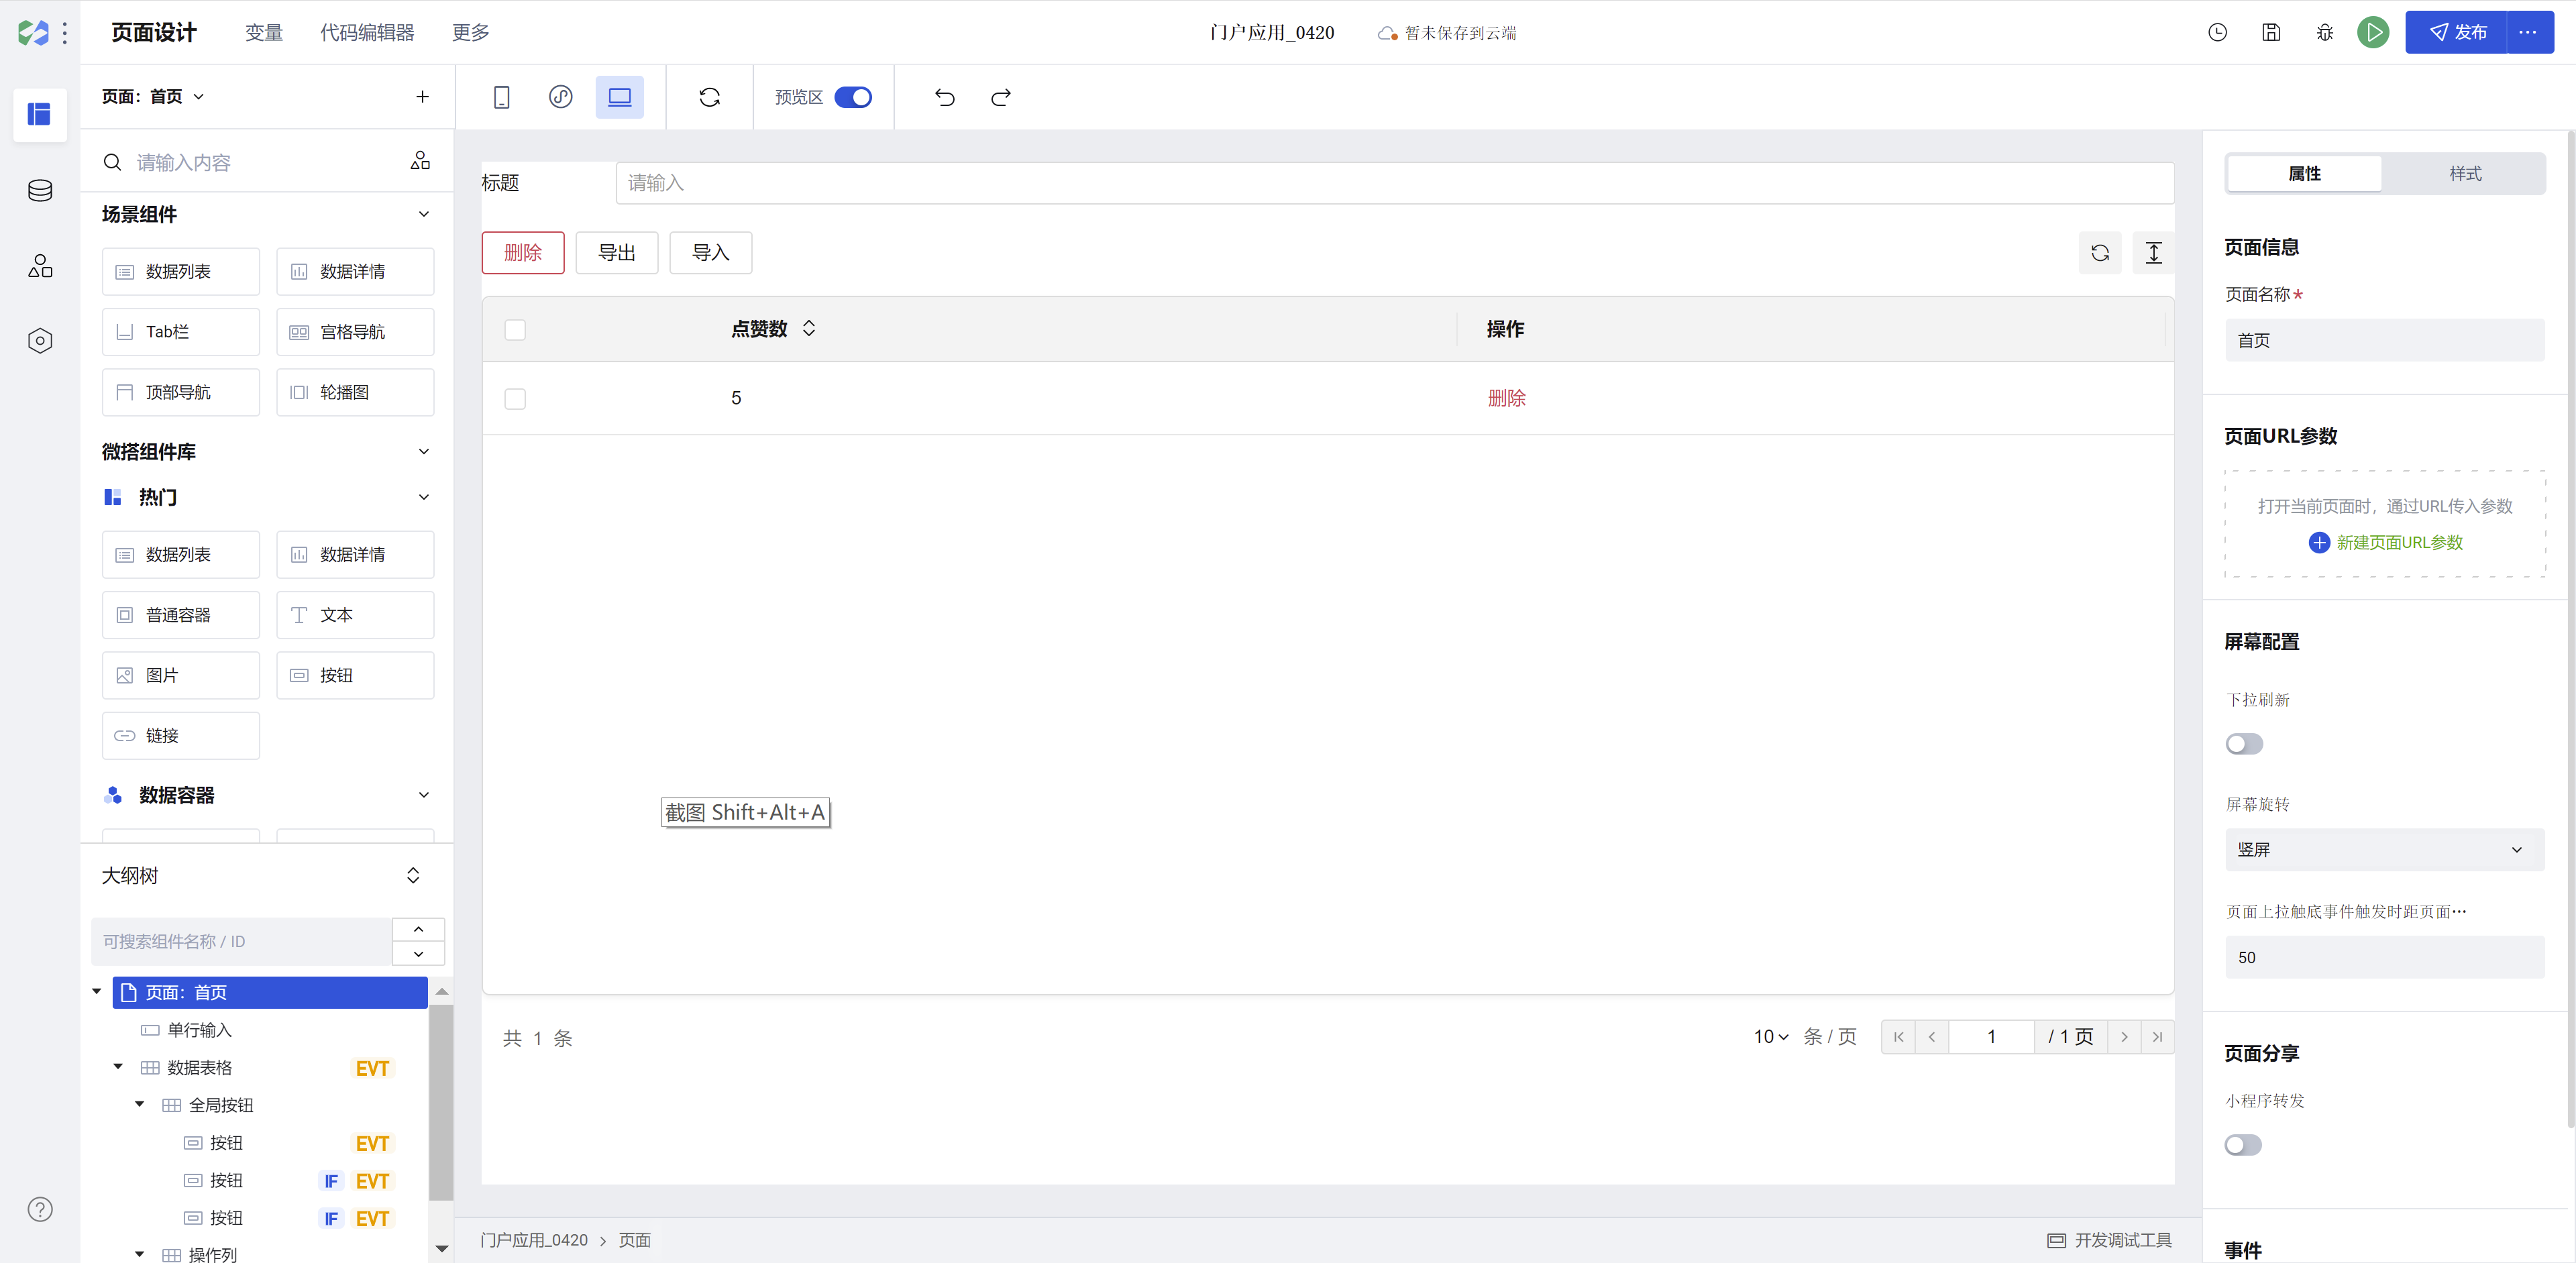Adjust table row height icon

(2154, 253)
